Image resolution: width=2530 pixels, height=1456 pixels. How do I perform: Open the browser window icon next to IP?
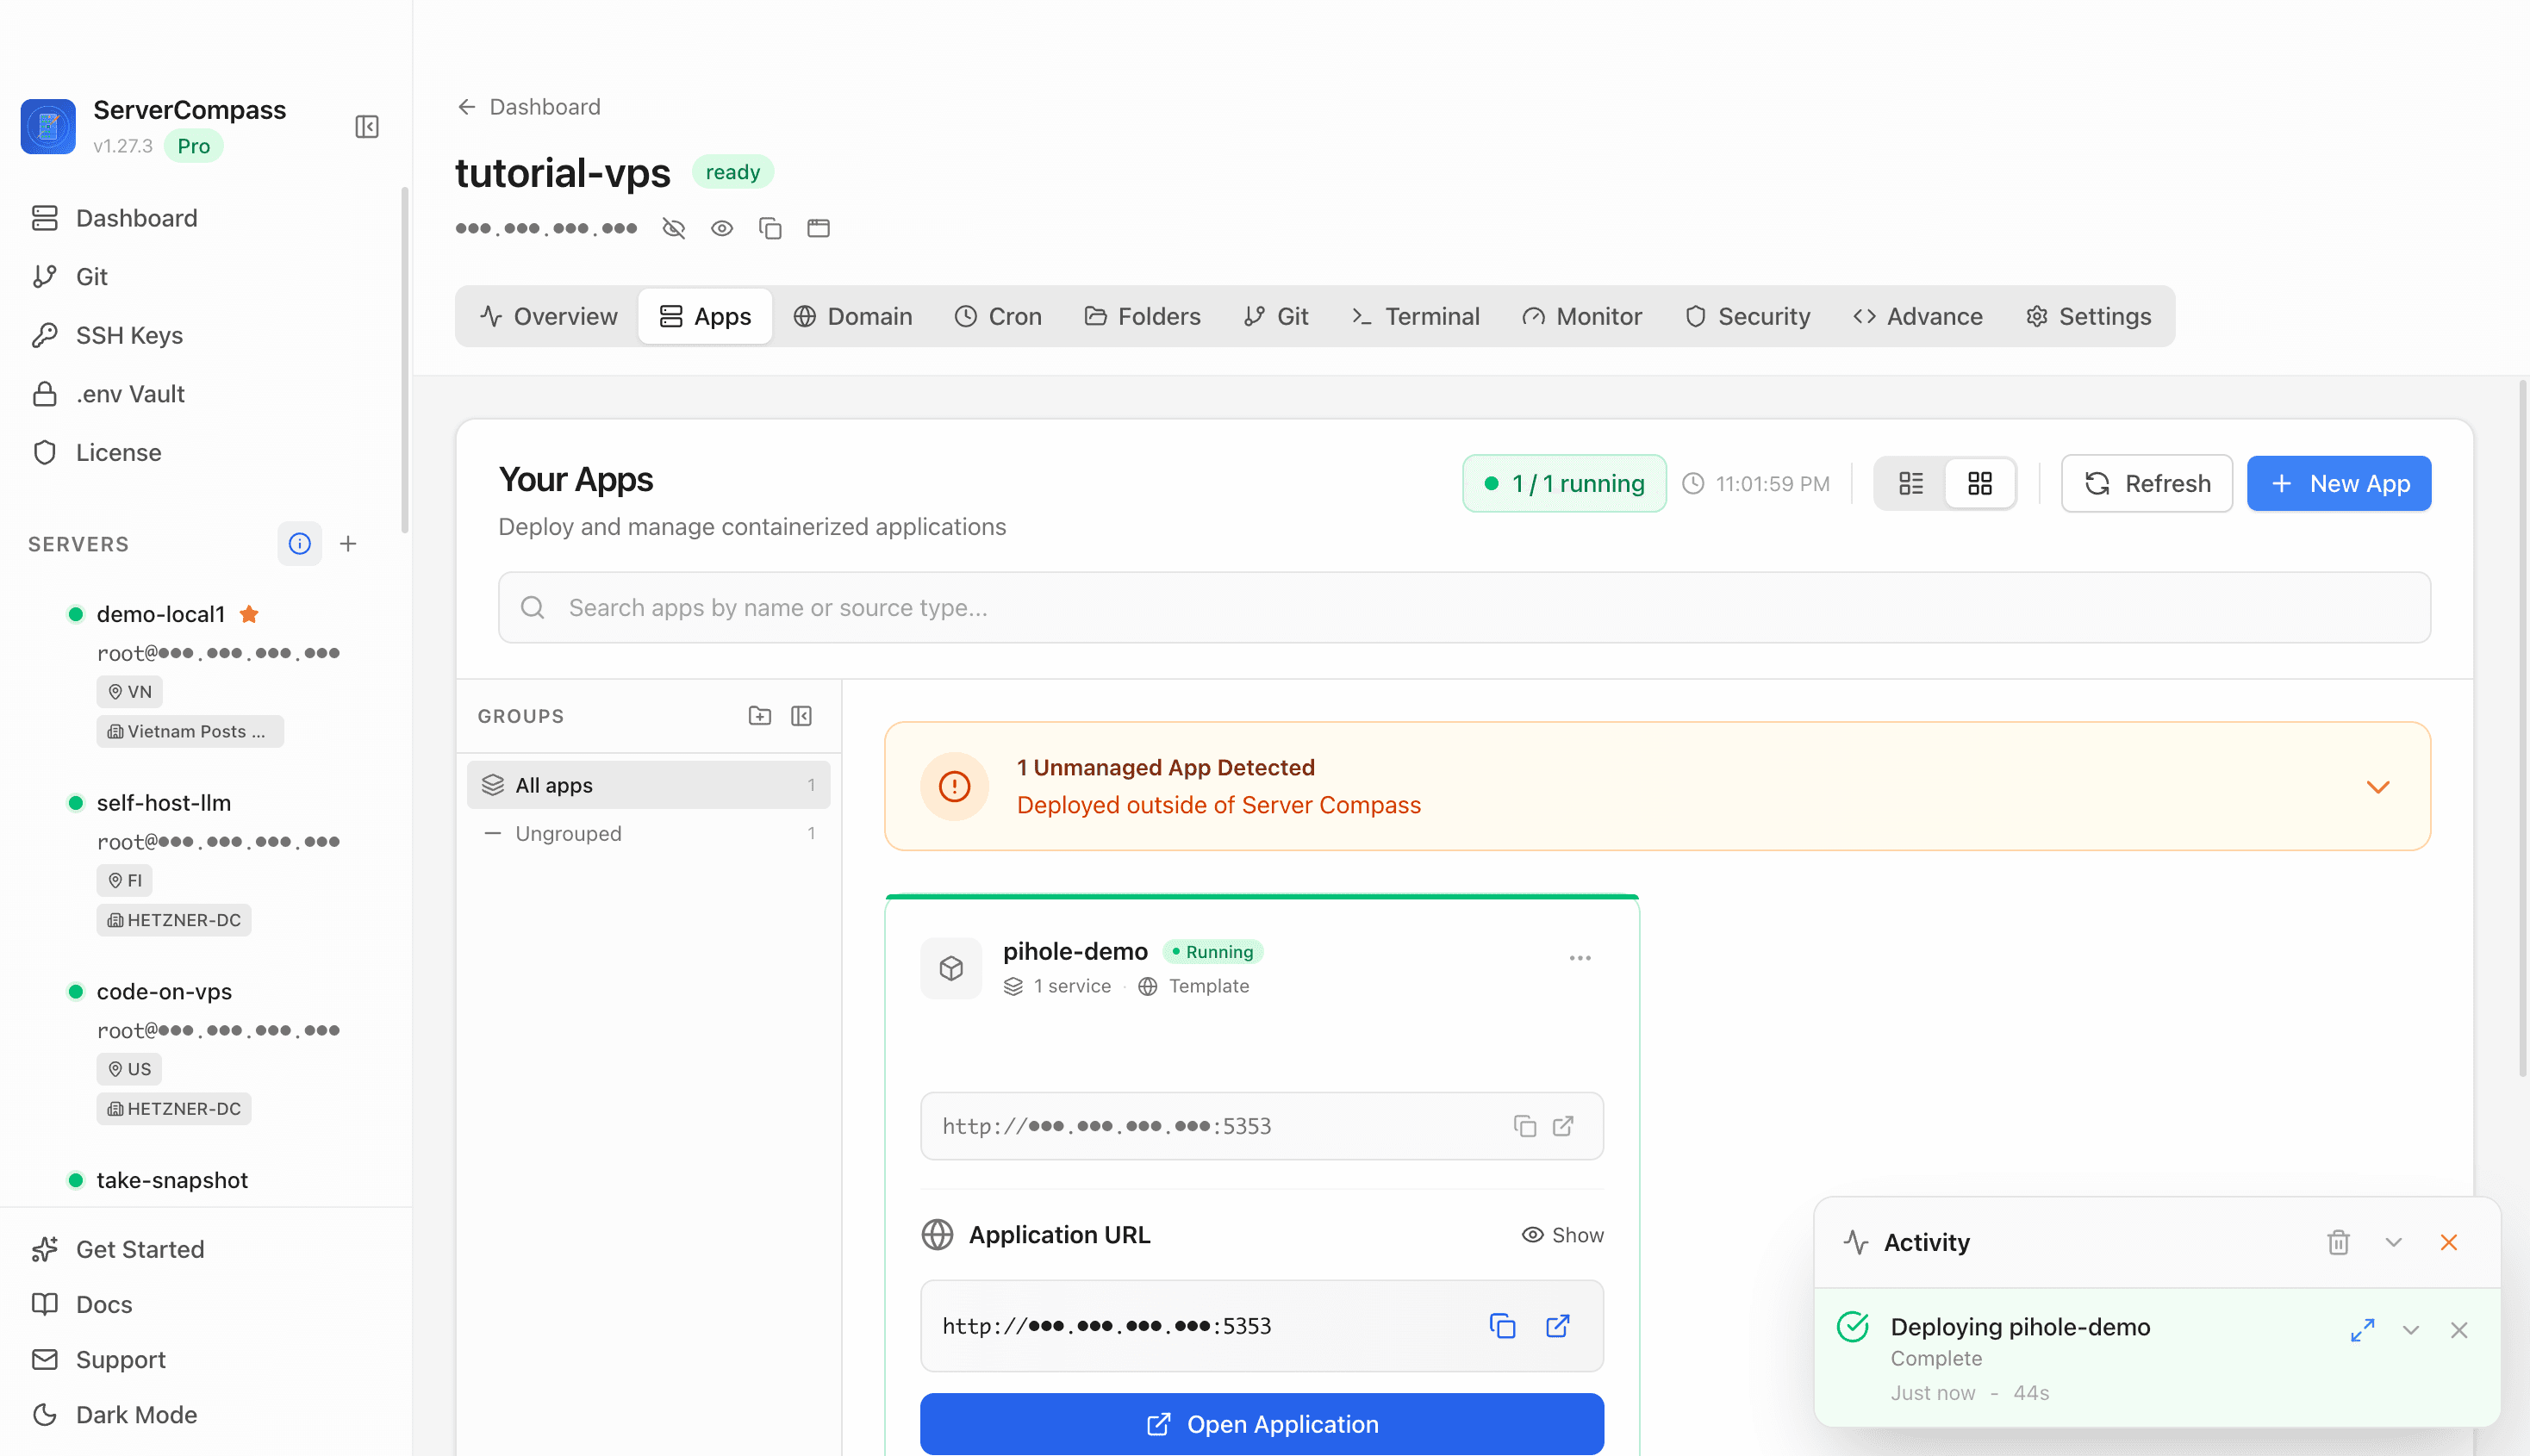[819, 228]
